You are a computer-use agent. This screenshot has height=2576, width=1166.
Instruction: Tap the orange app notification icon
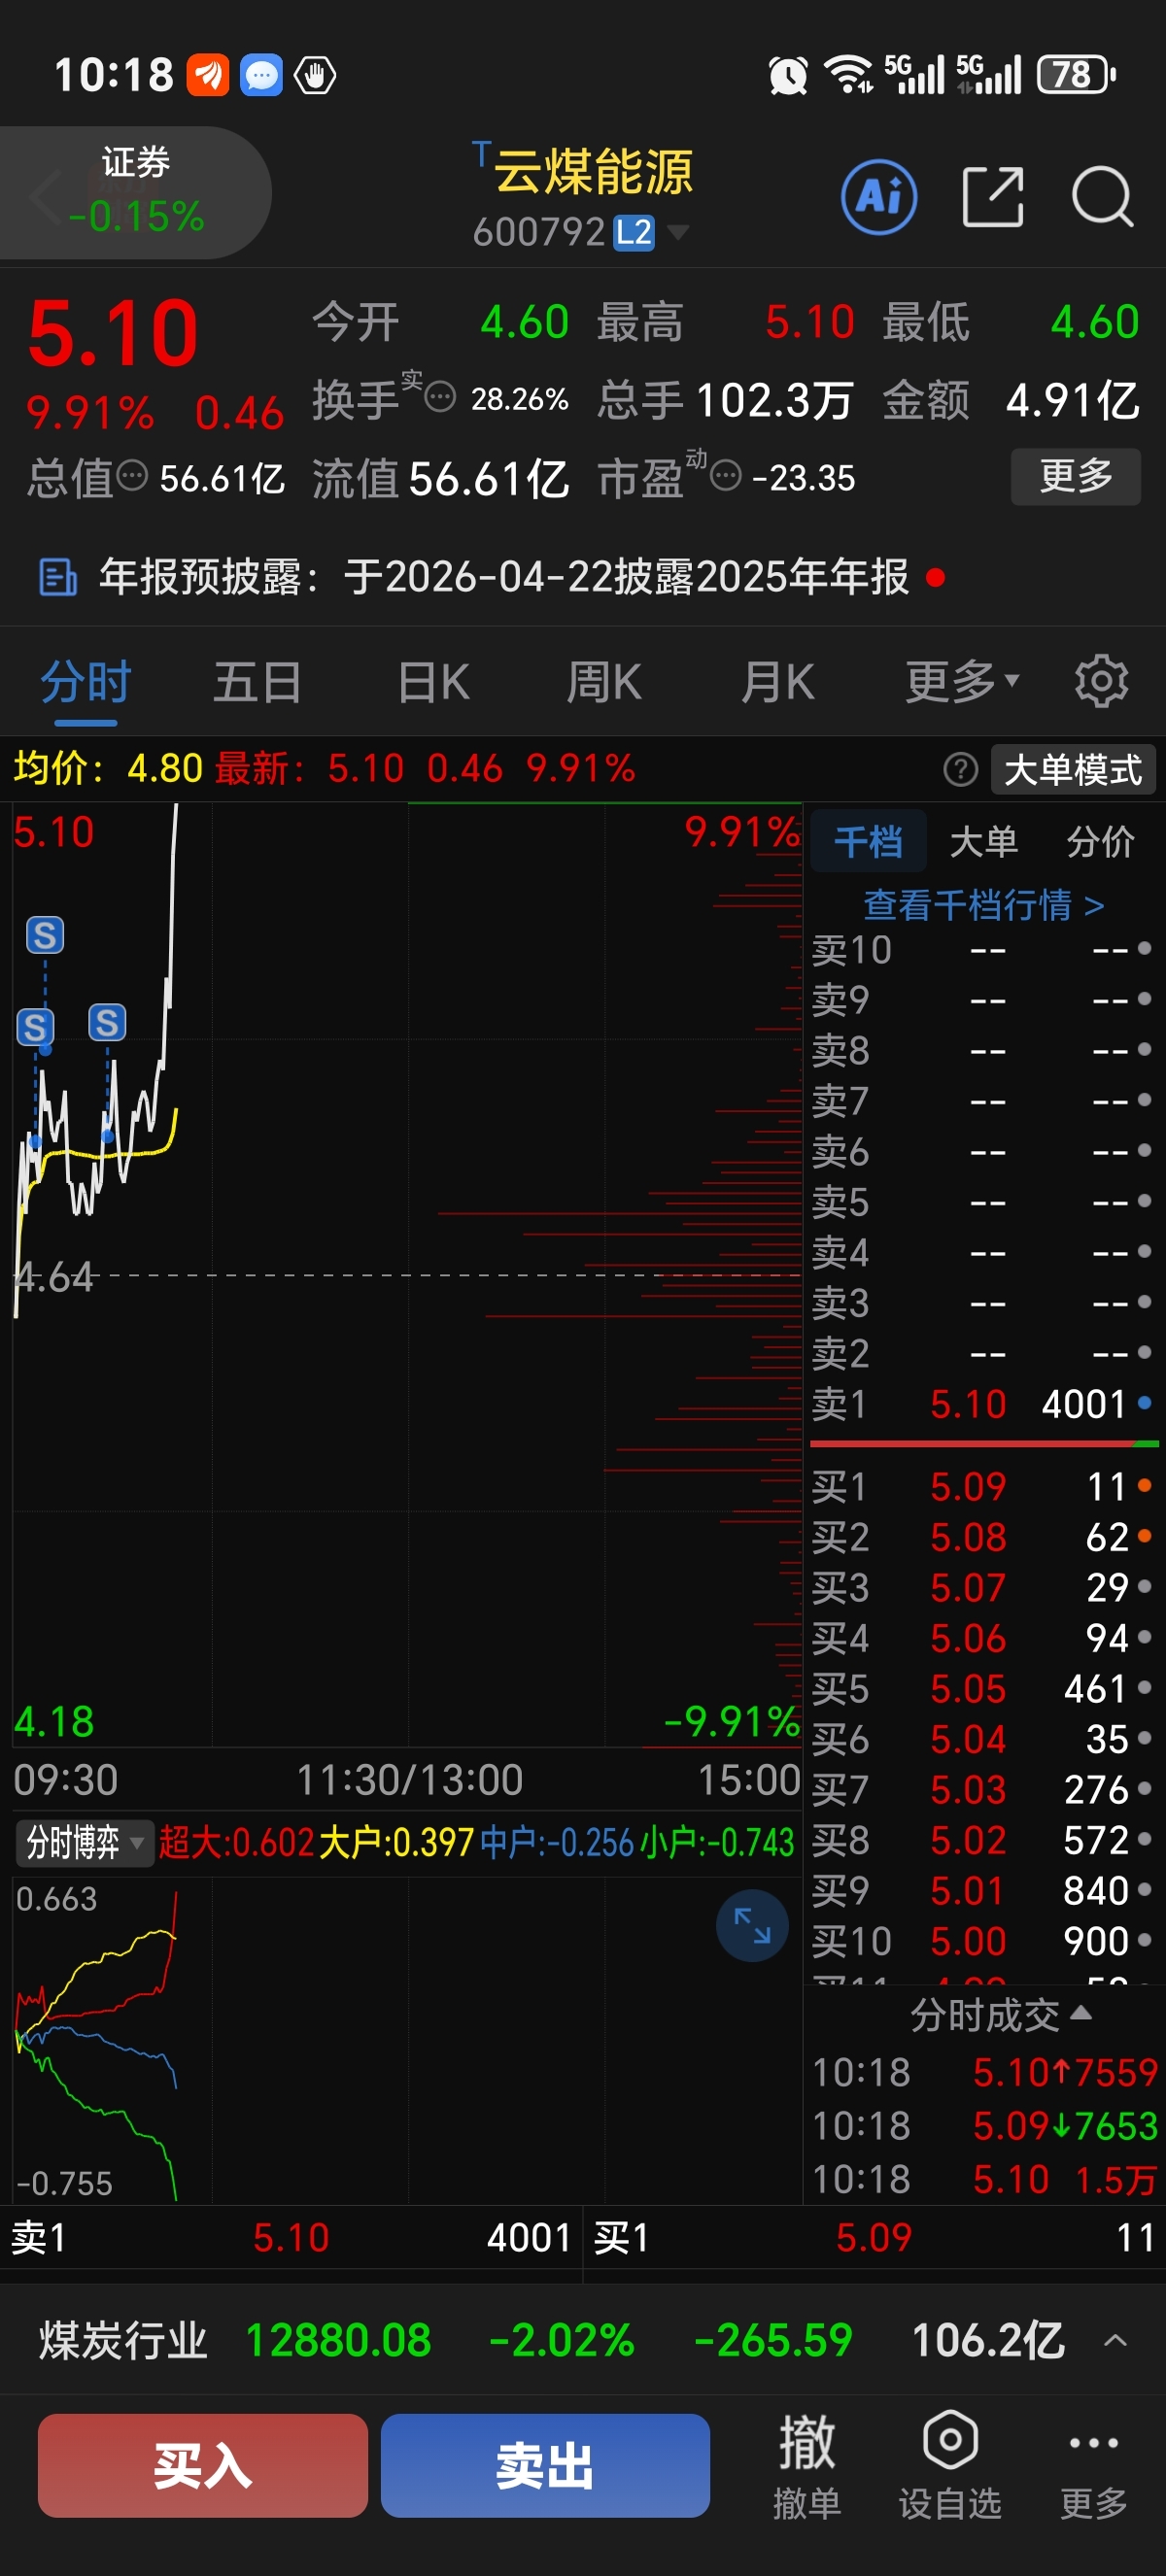pos(208,75)
